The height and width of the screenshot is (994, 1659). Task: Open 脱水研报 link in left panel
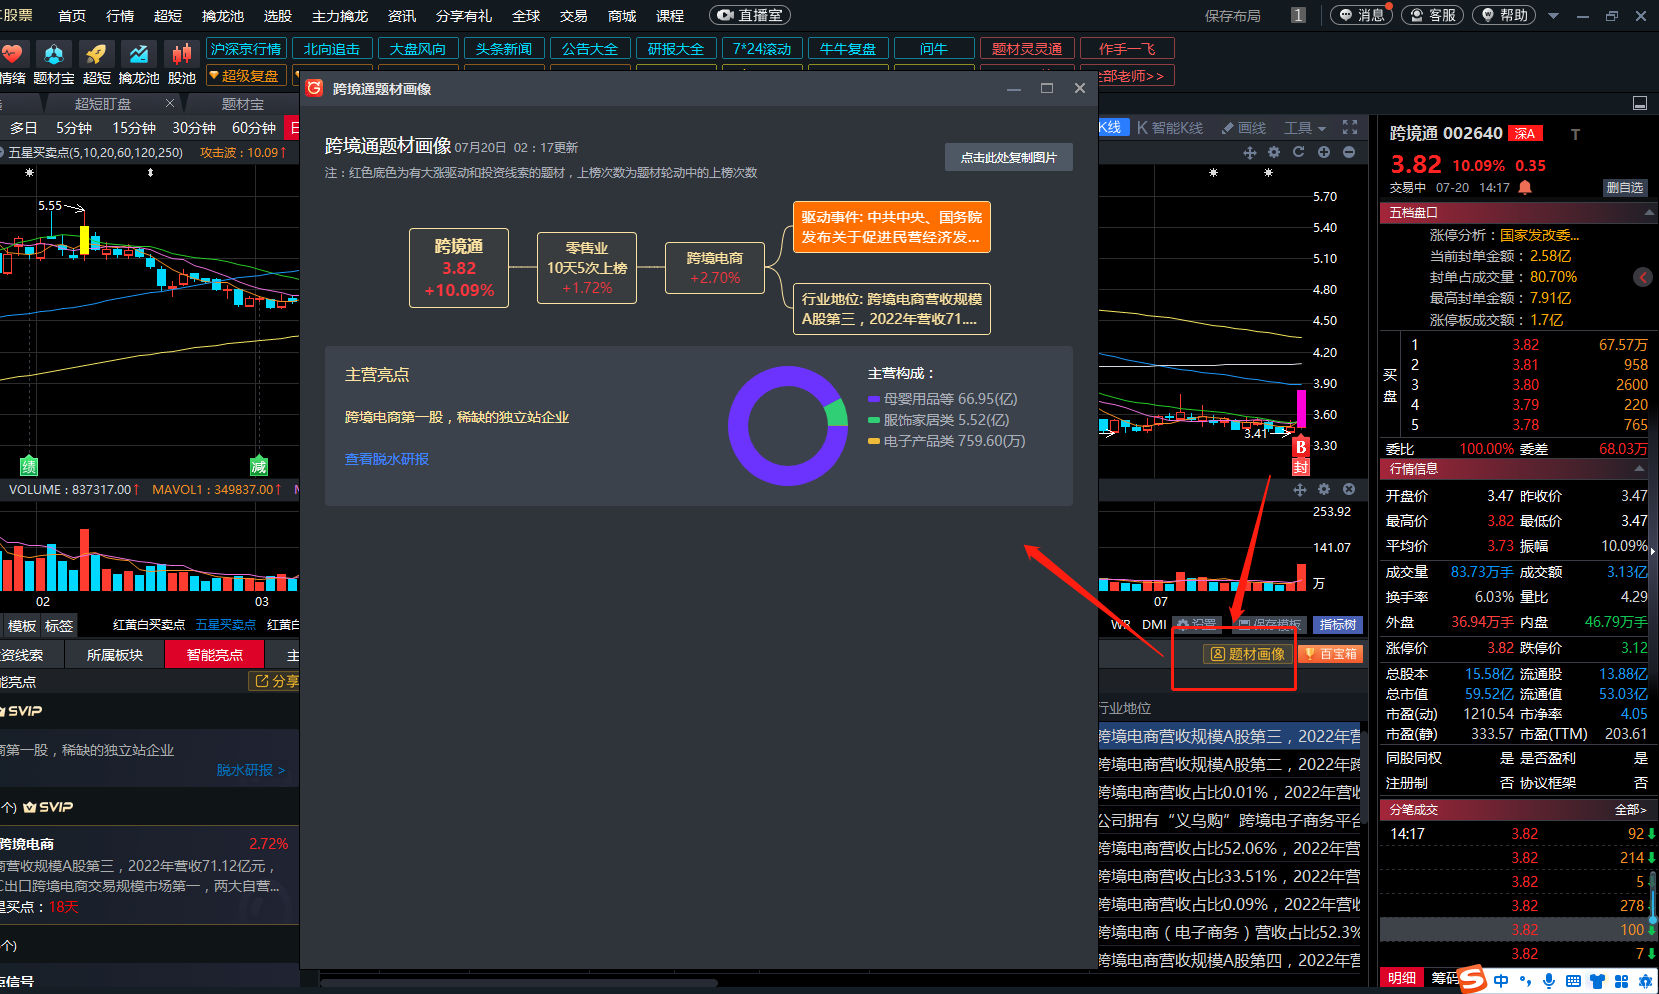pyautogui.click(x=251, y=770)
